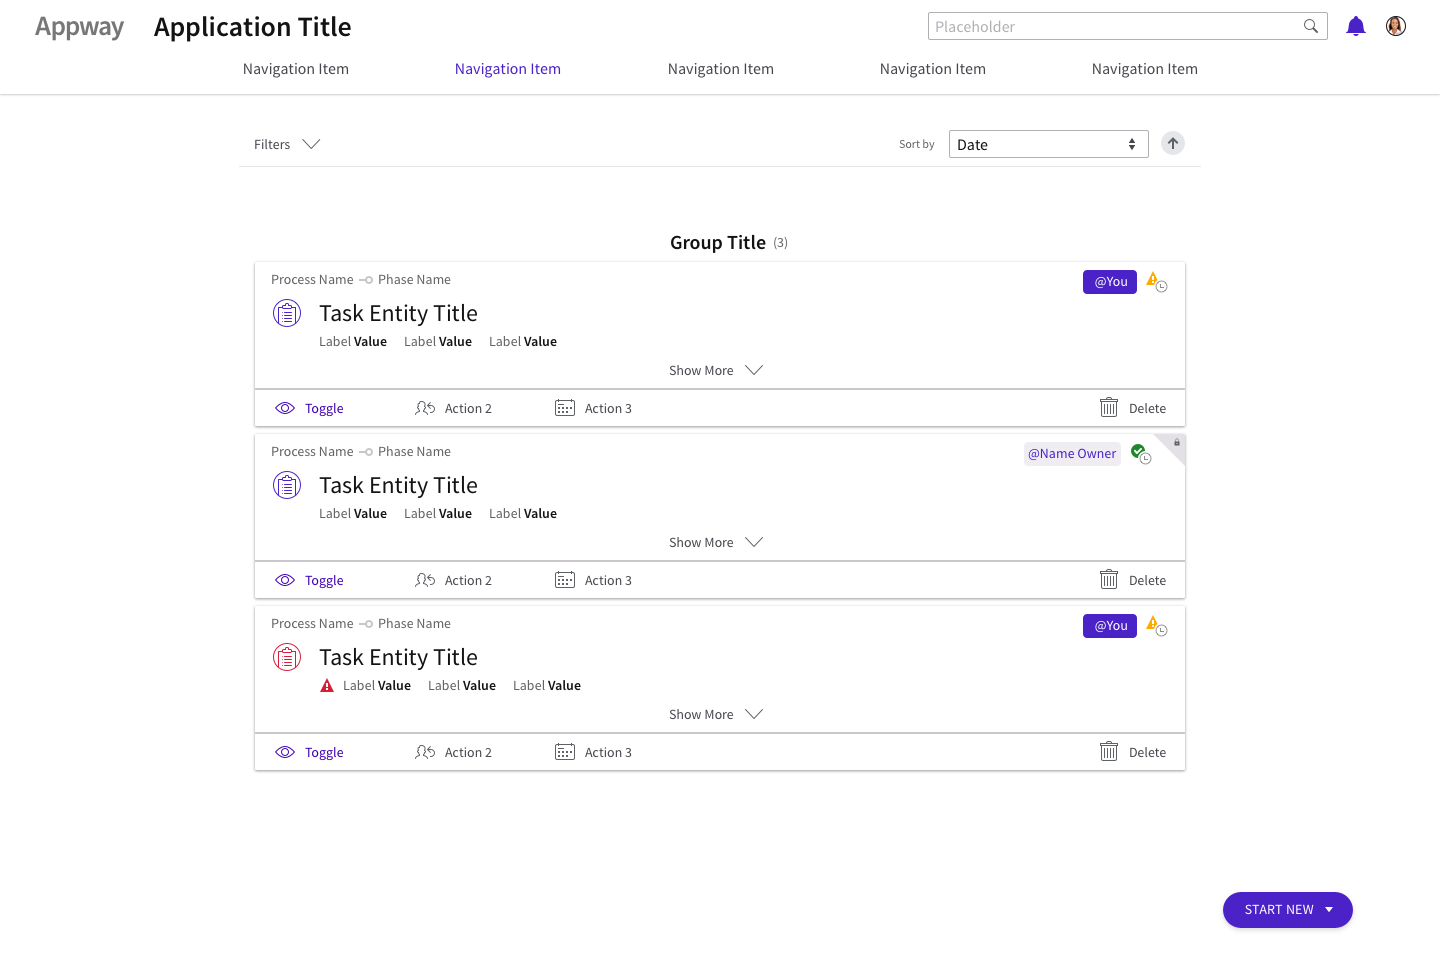This screenshot has width=1440, height=960.
Task: Open the Filters dropdown
Action: tap(287, 144)
